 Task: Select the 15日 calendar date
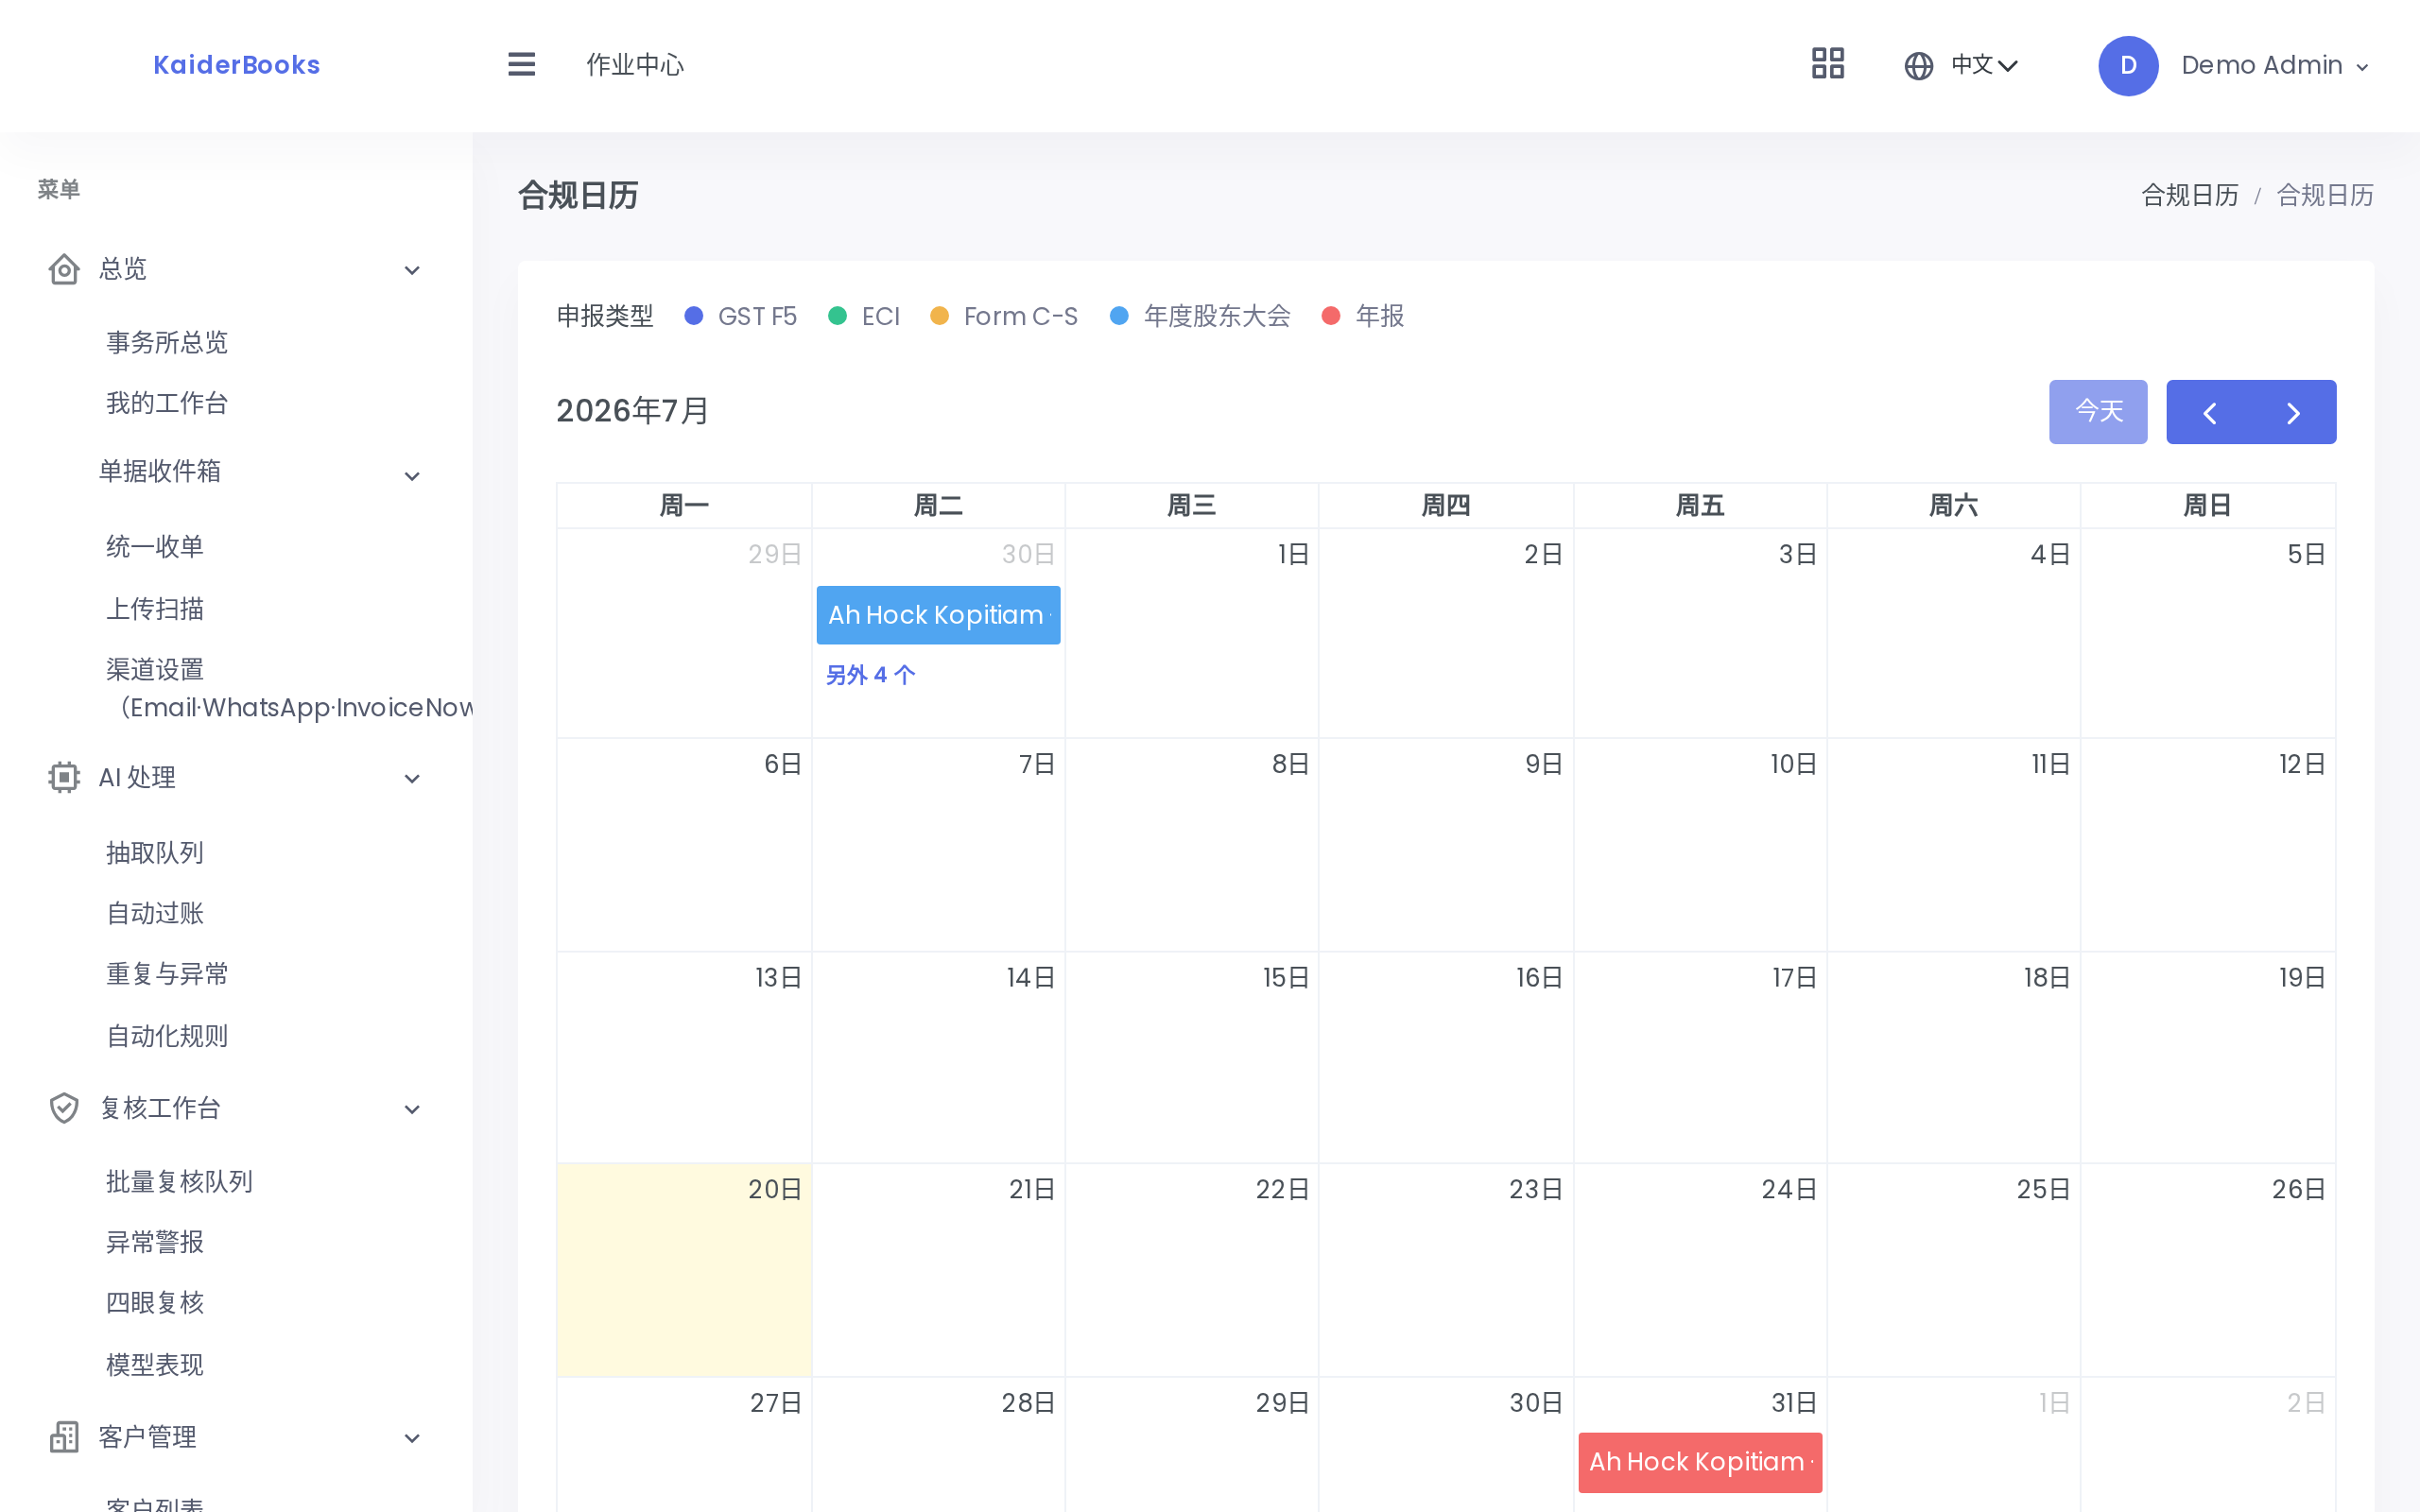(x=1286, y=978)
